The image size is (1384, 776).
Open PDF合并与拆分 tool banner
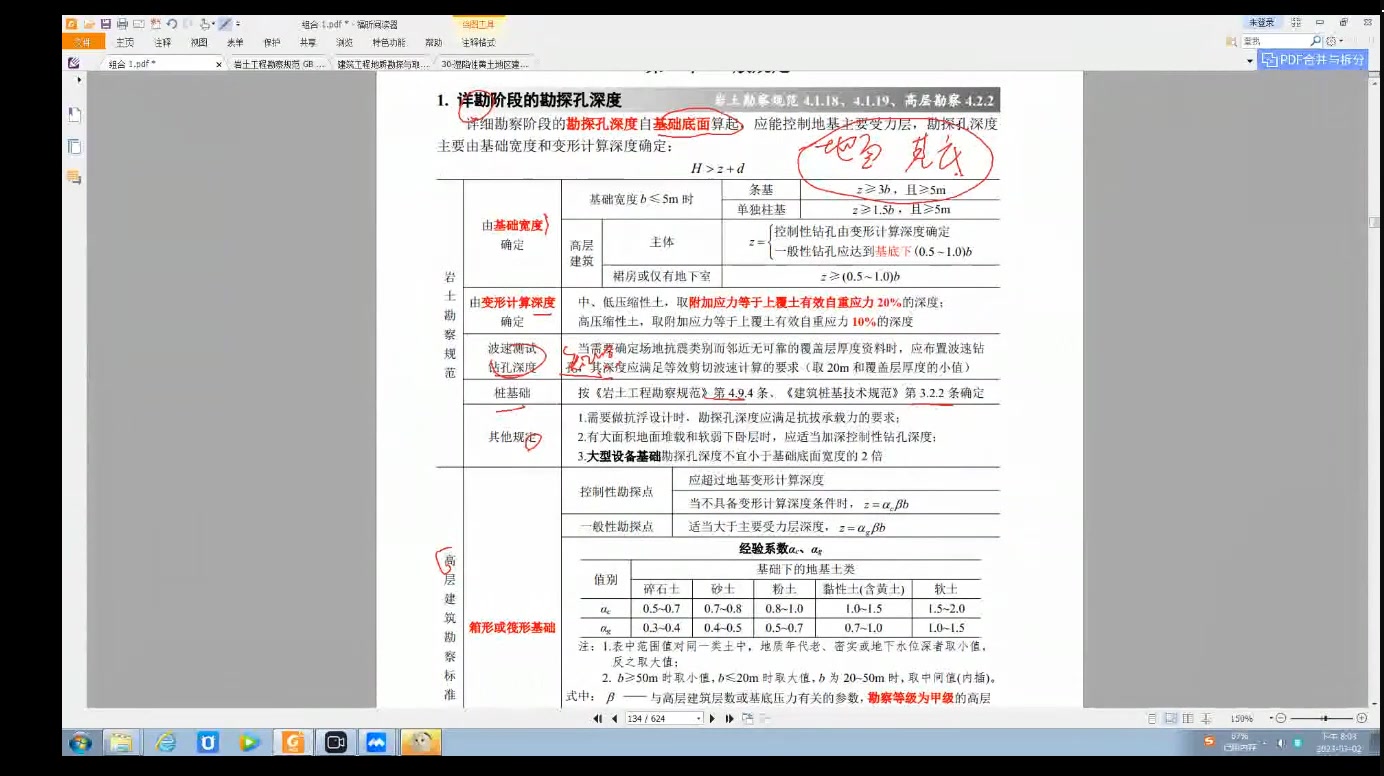click(x=1312, y=60)
